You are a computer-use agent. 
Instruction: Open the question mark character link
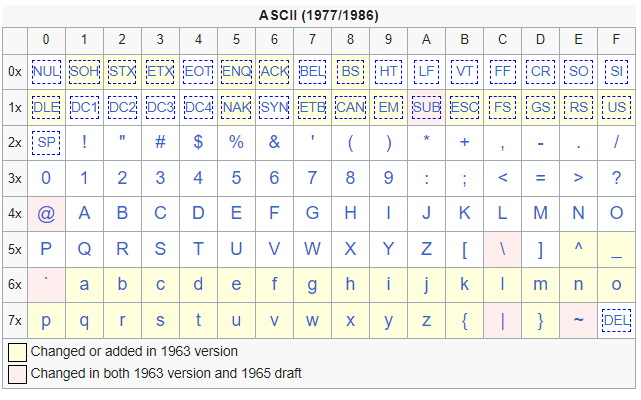coord(616,178)
